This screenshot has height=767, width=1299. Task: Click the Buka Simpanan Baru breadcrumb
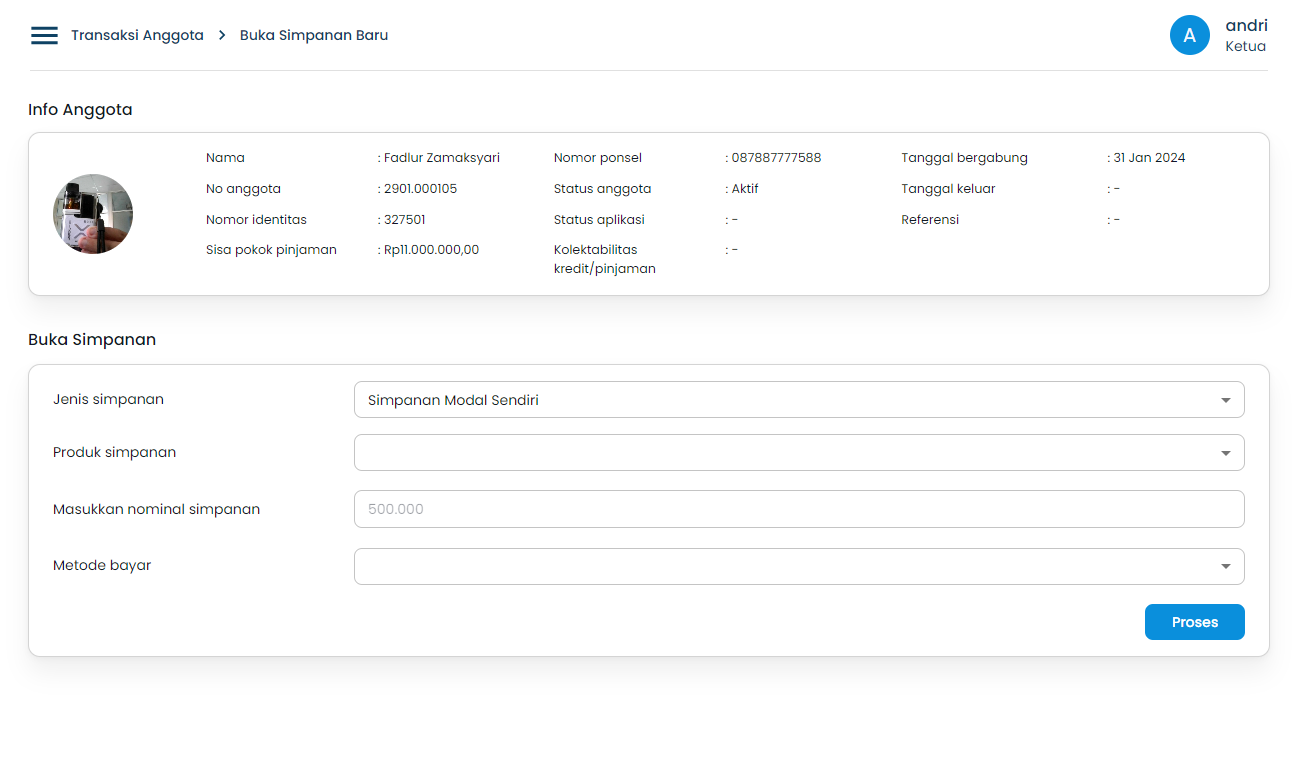click(314, 35)
